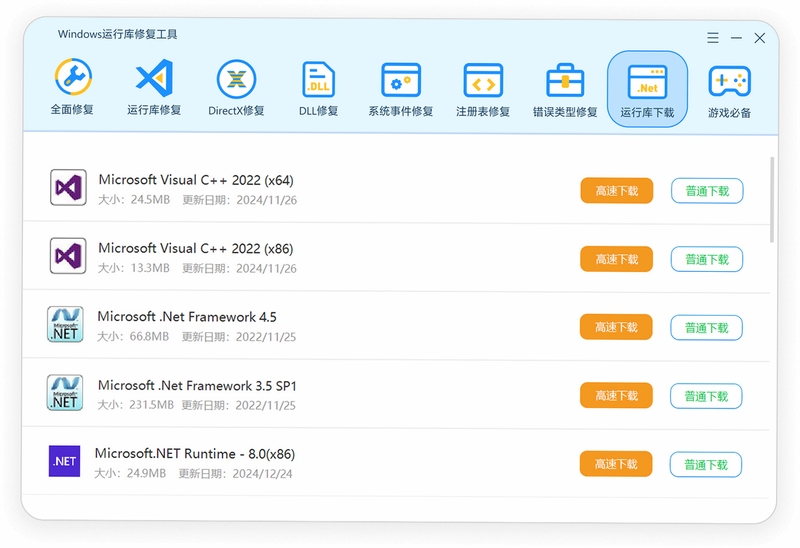This screenshot has width=800, height=548.
Task: Select the 注册表修复 registry repair icon
Action: coord(483,90)
